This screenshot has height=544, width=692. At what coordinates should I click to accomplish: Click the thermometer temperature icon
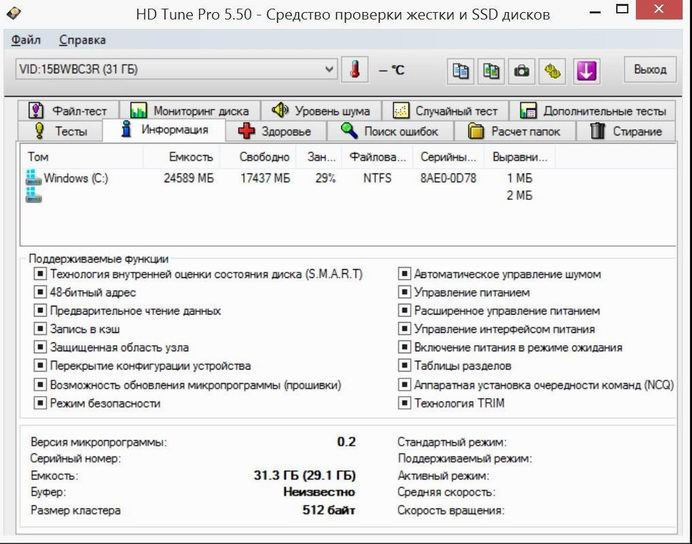[354, 70]
